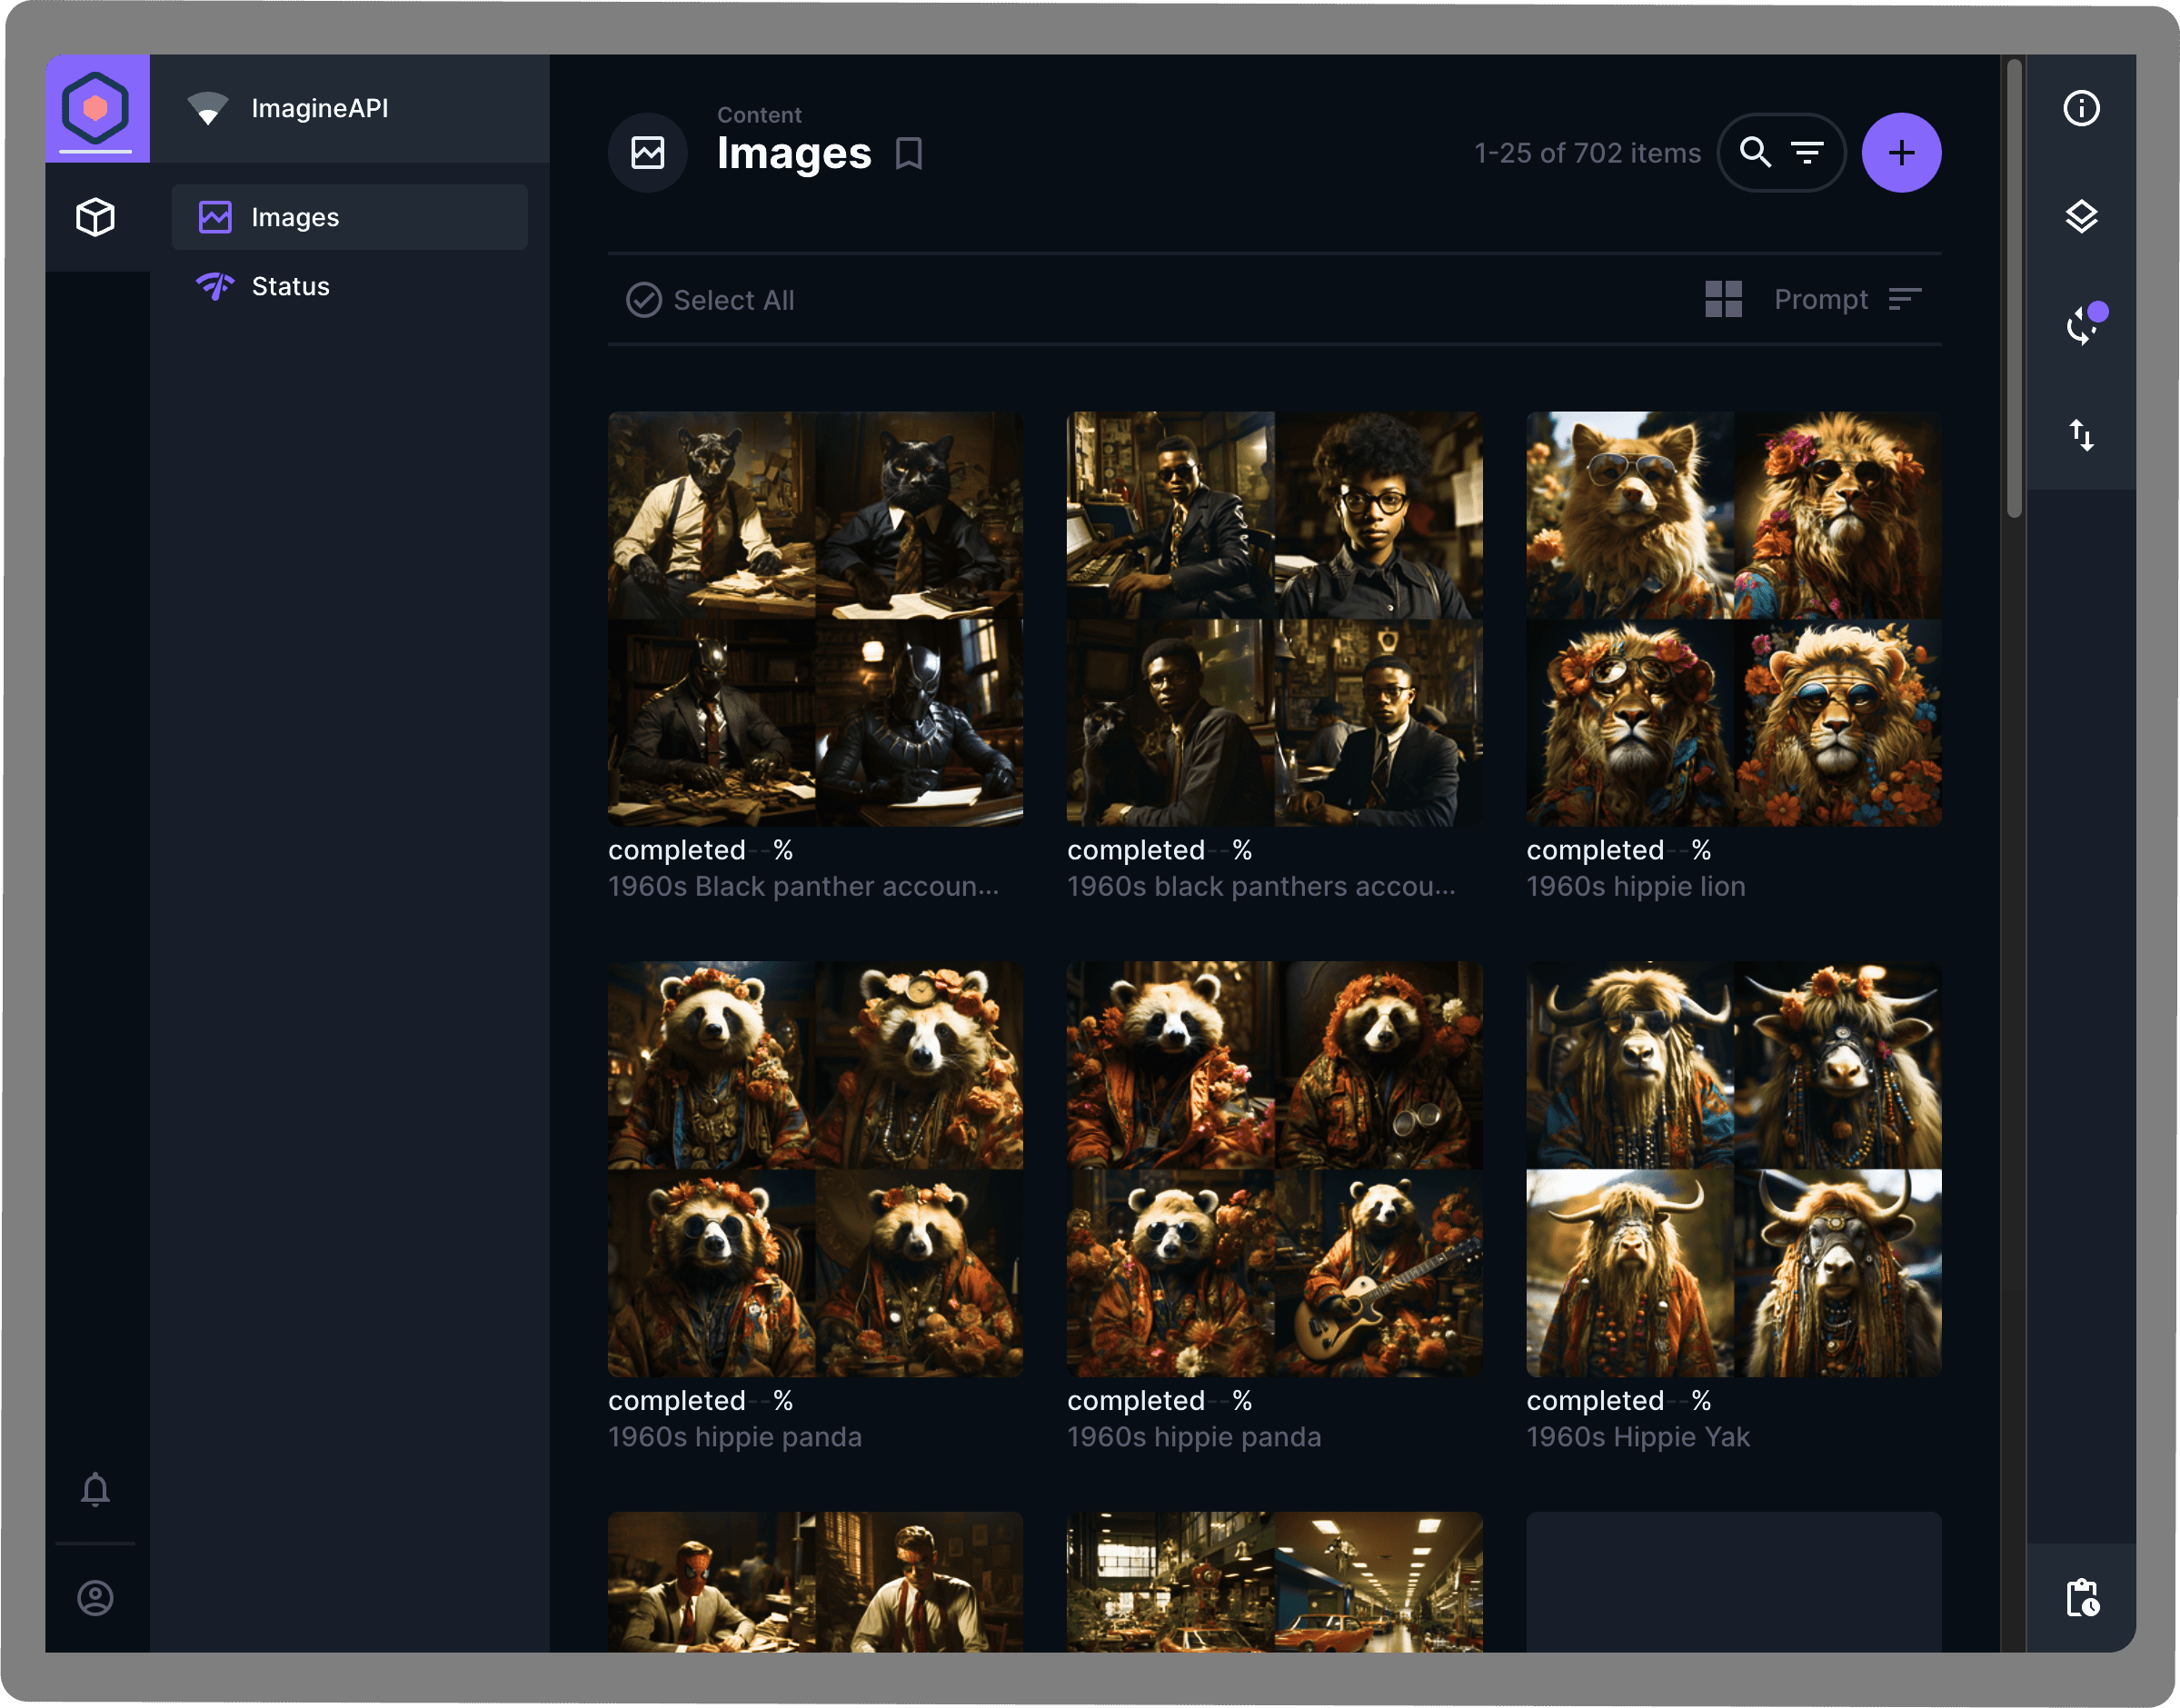Change card size grid icon
2180x1708 pixels.
[1723, 299]
